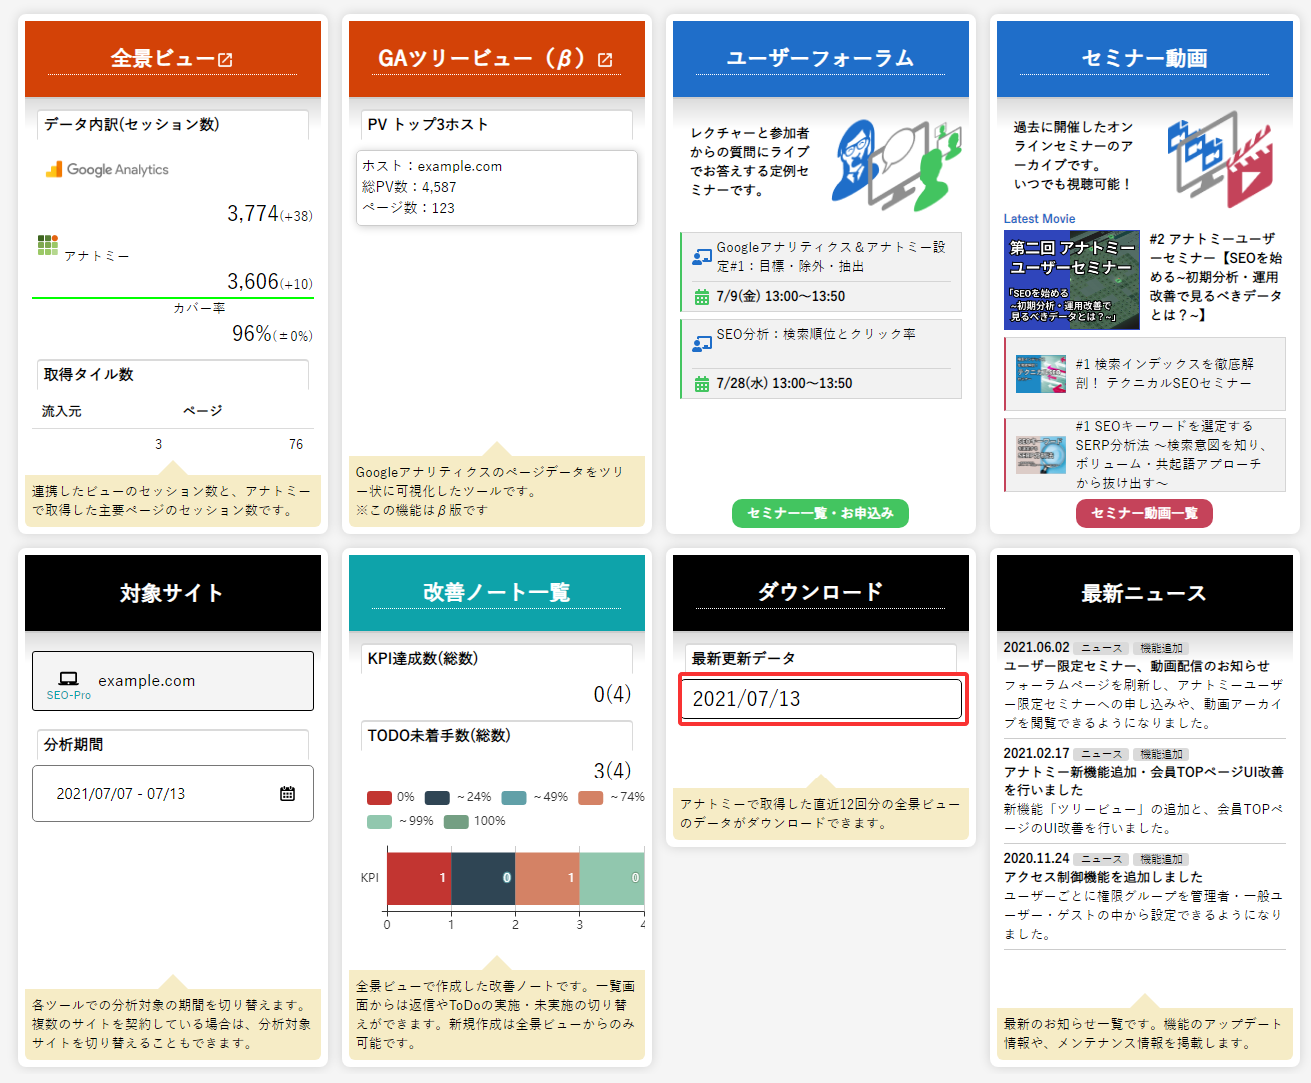Select 最新更新データ 2021/07/13 entry
This screenshot has width=1311, height=1083.
click(x=822, y=699)
